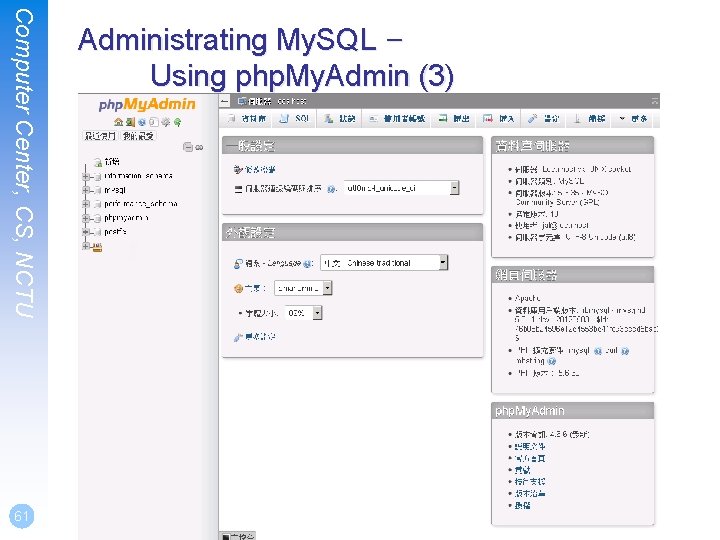Click the help icon next to Language label
720x540 pixels.
307,264
